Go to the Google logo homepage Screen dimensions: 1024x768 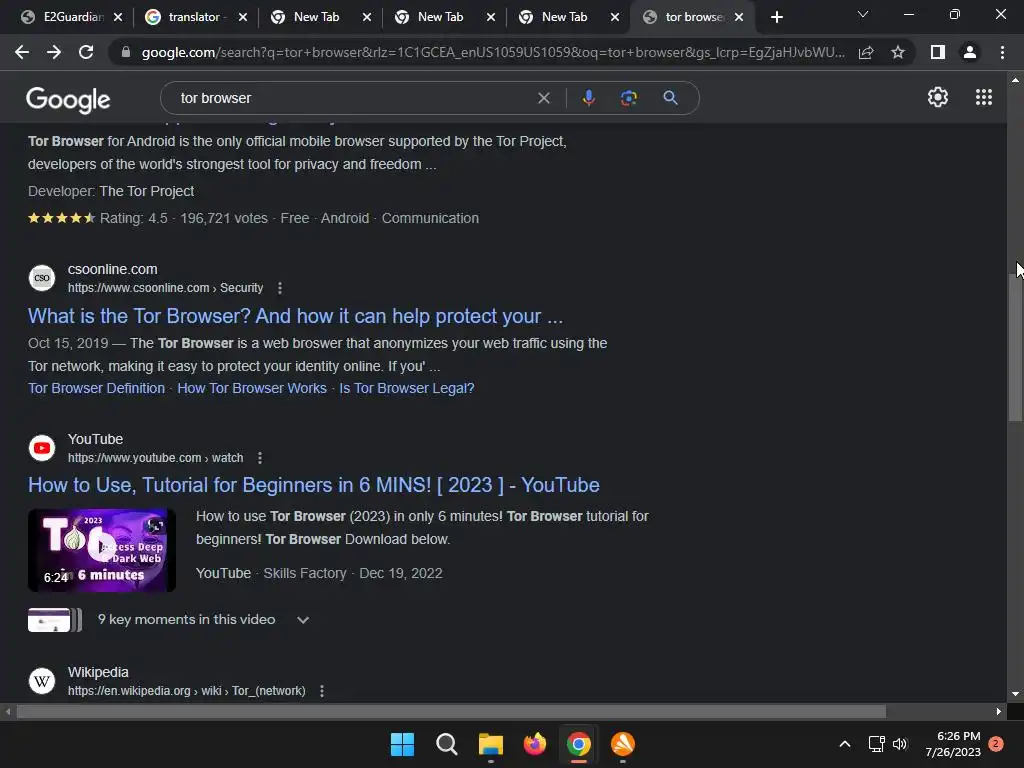[68, 99]
